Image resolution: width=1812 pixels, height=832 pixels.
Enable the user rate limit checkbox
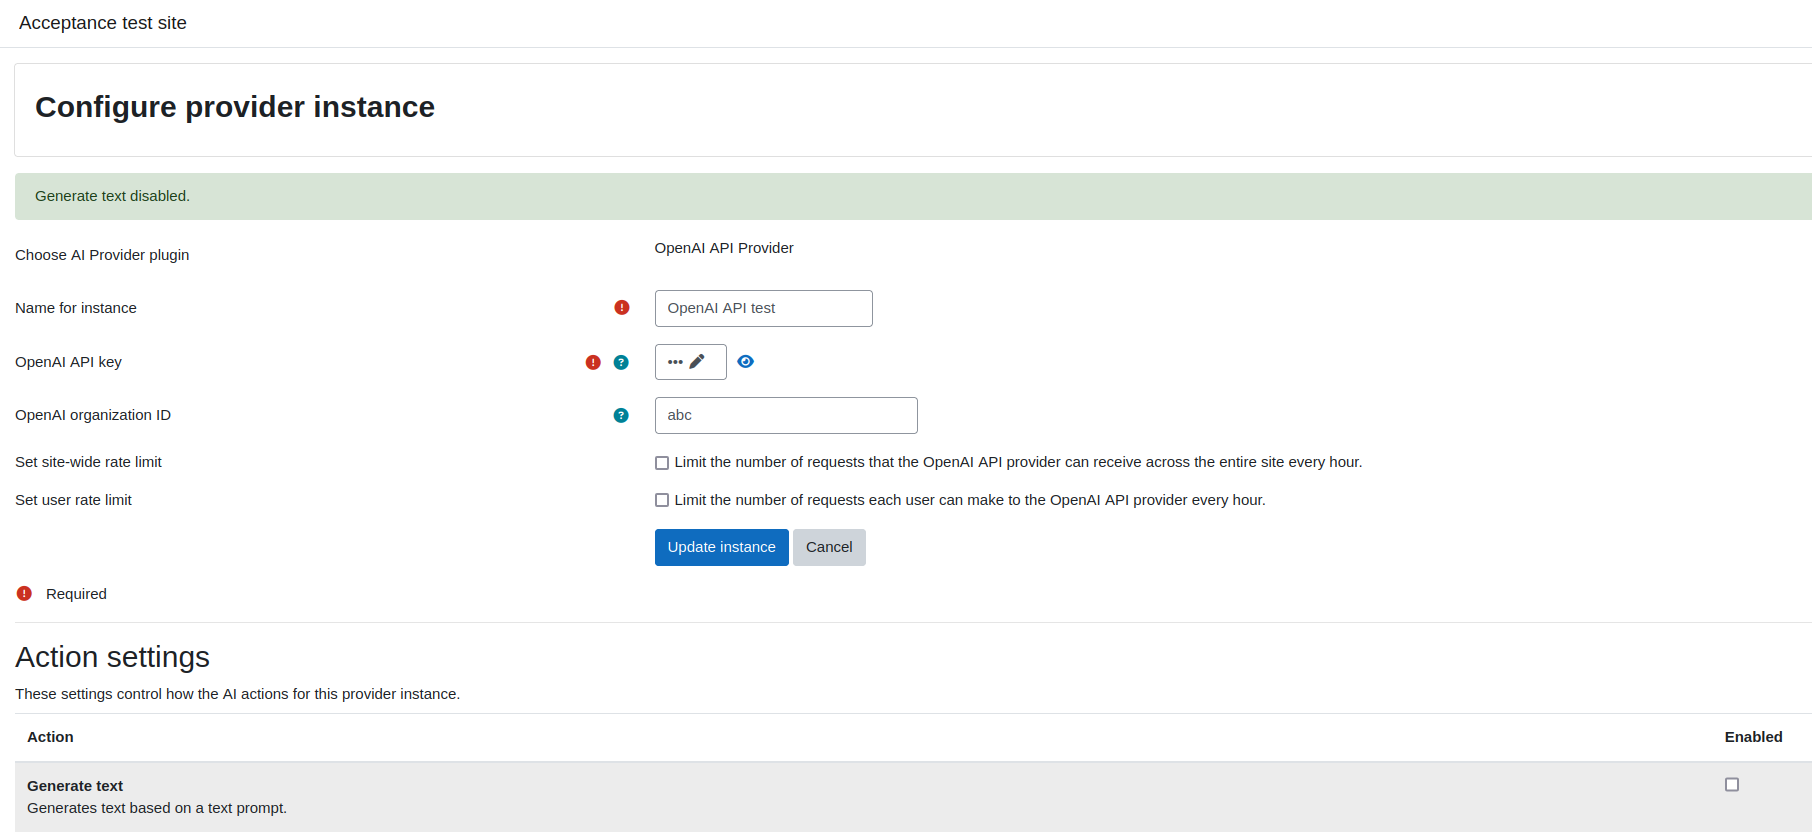[x=662, y=500]
